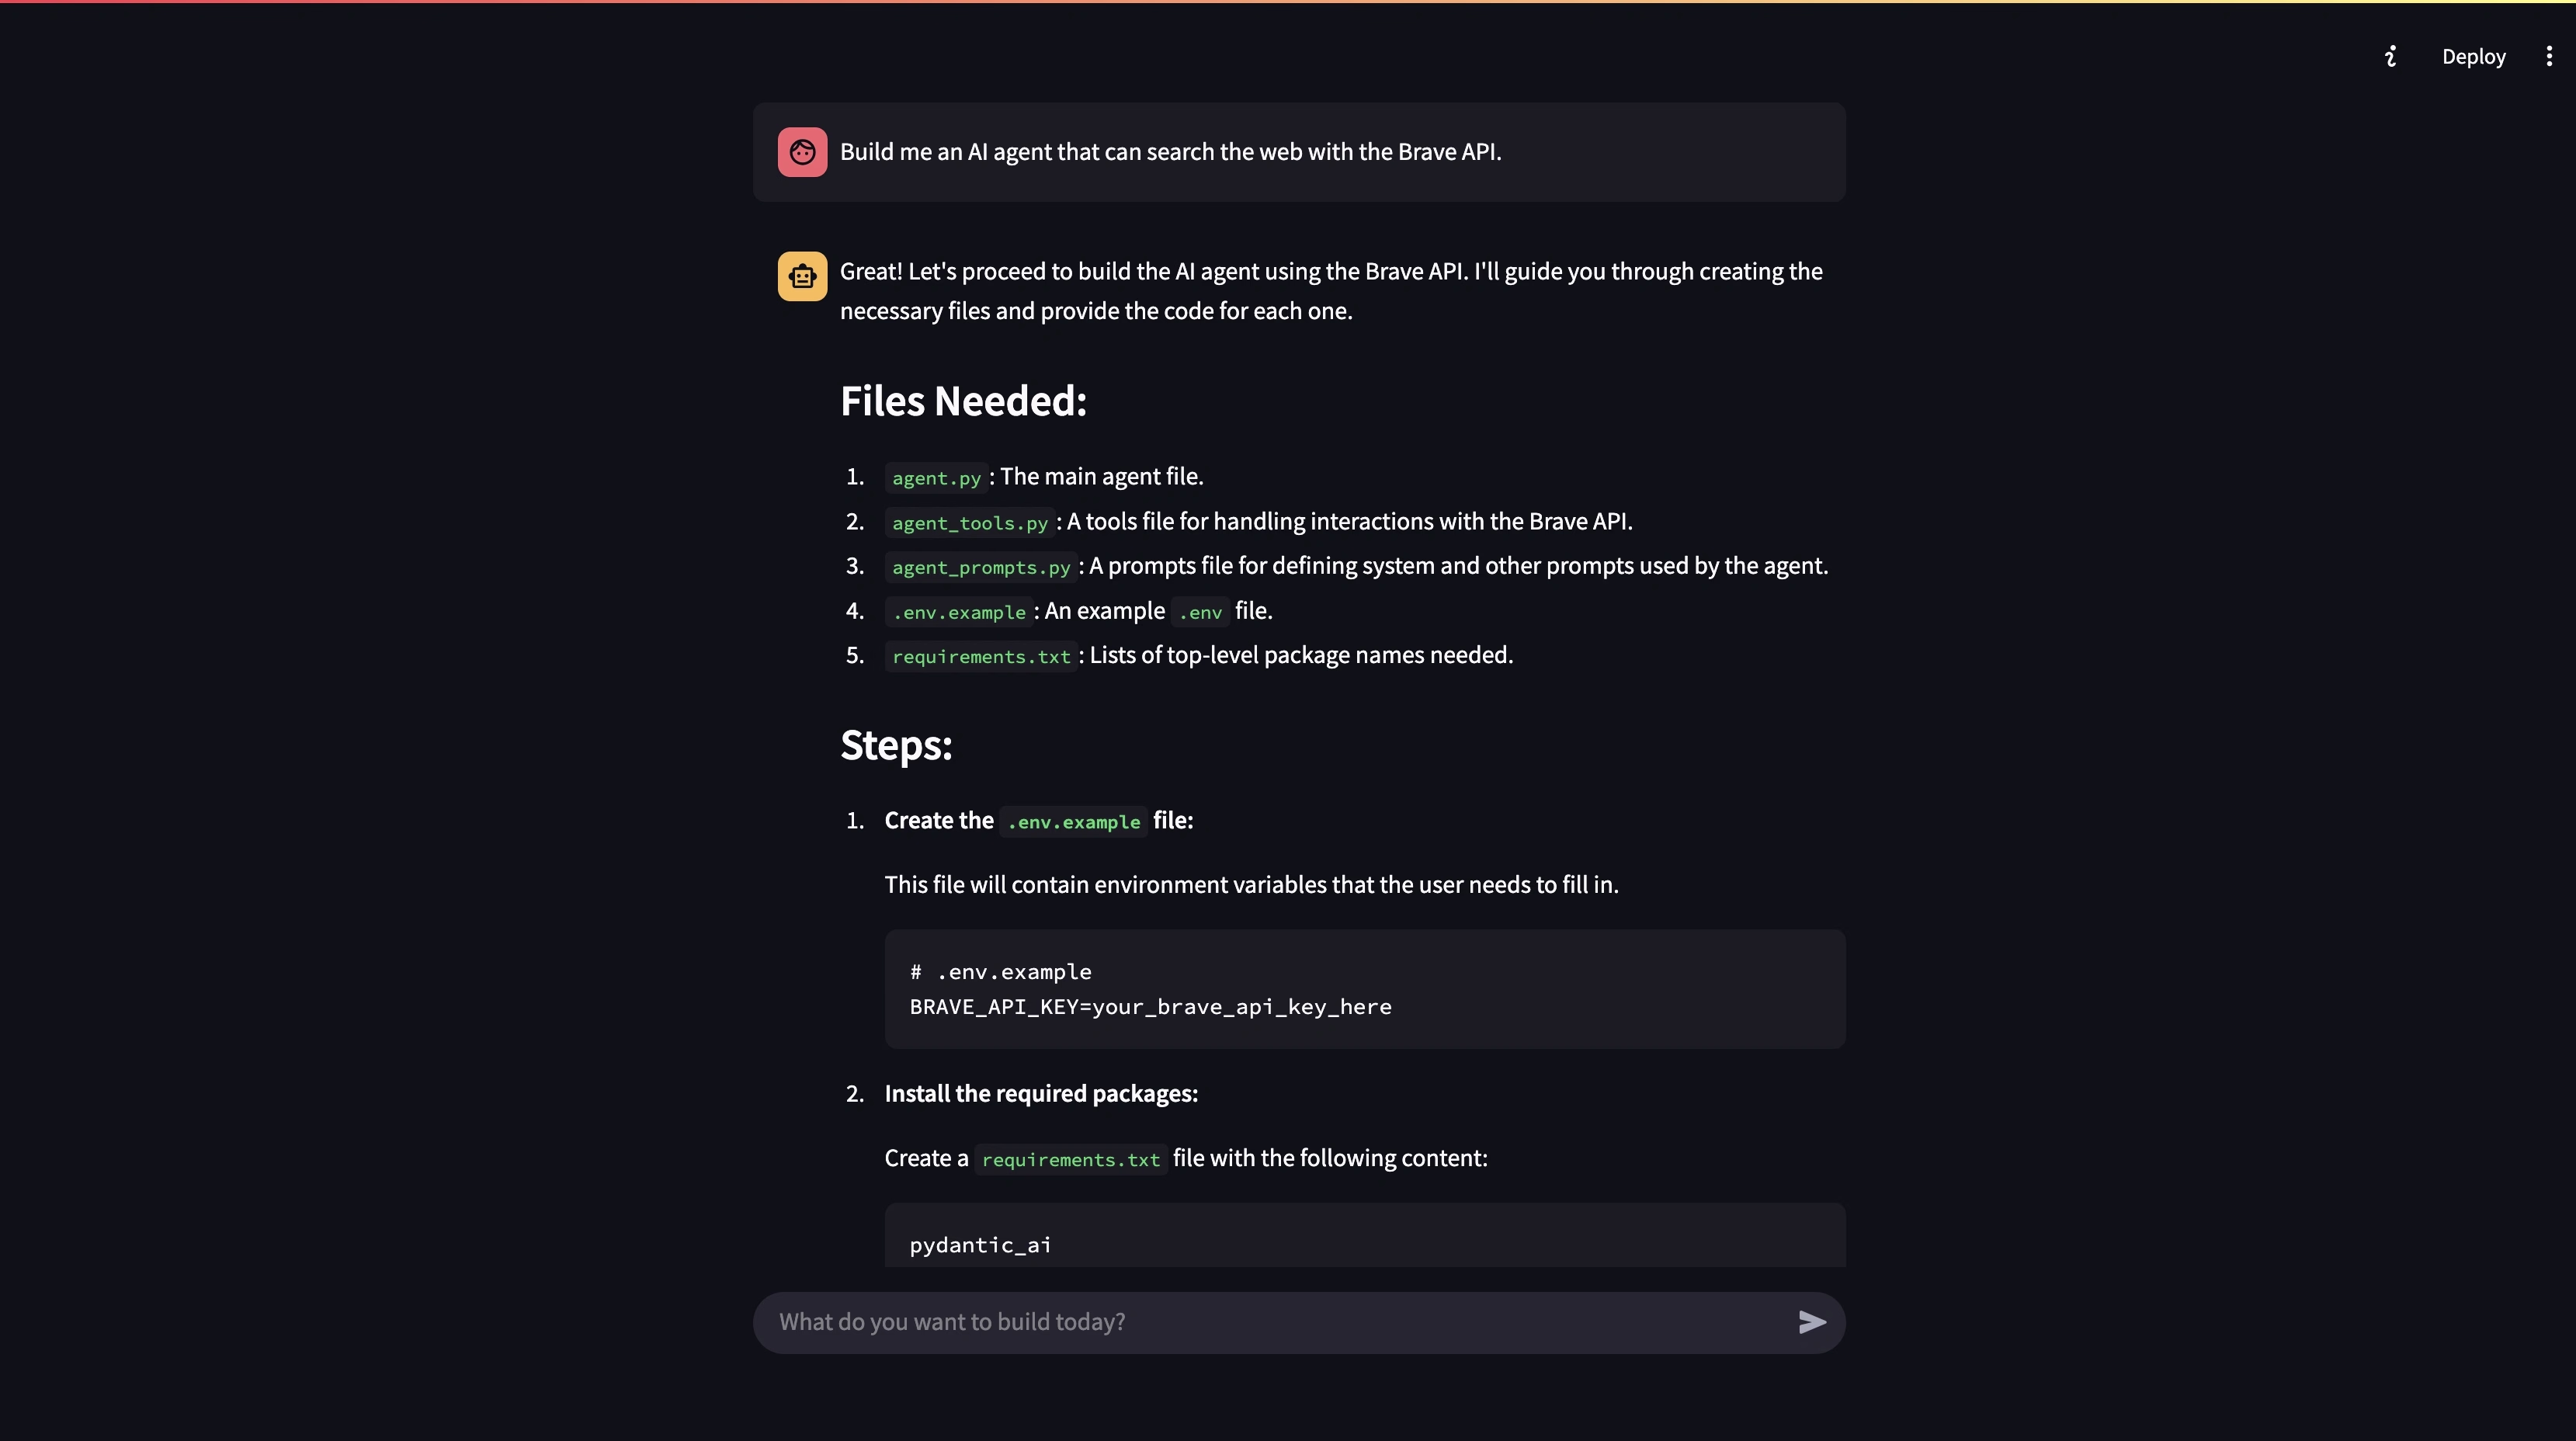
Task: Select the BRAVE_API_KEY line in the code block
Action: click(x=1150, y=1007)
